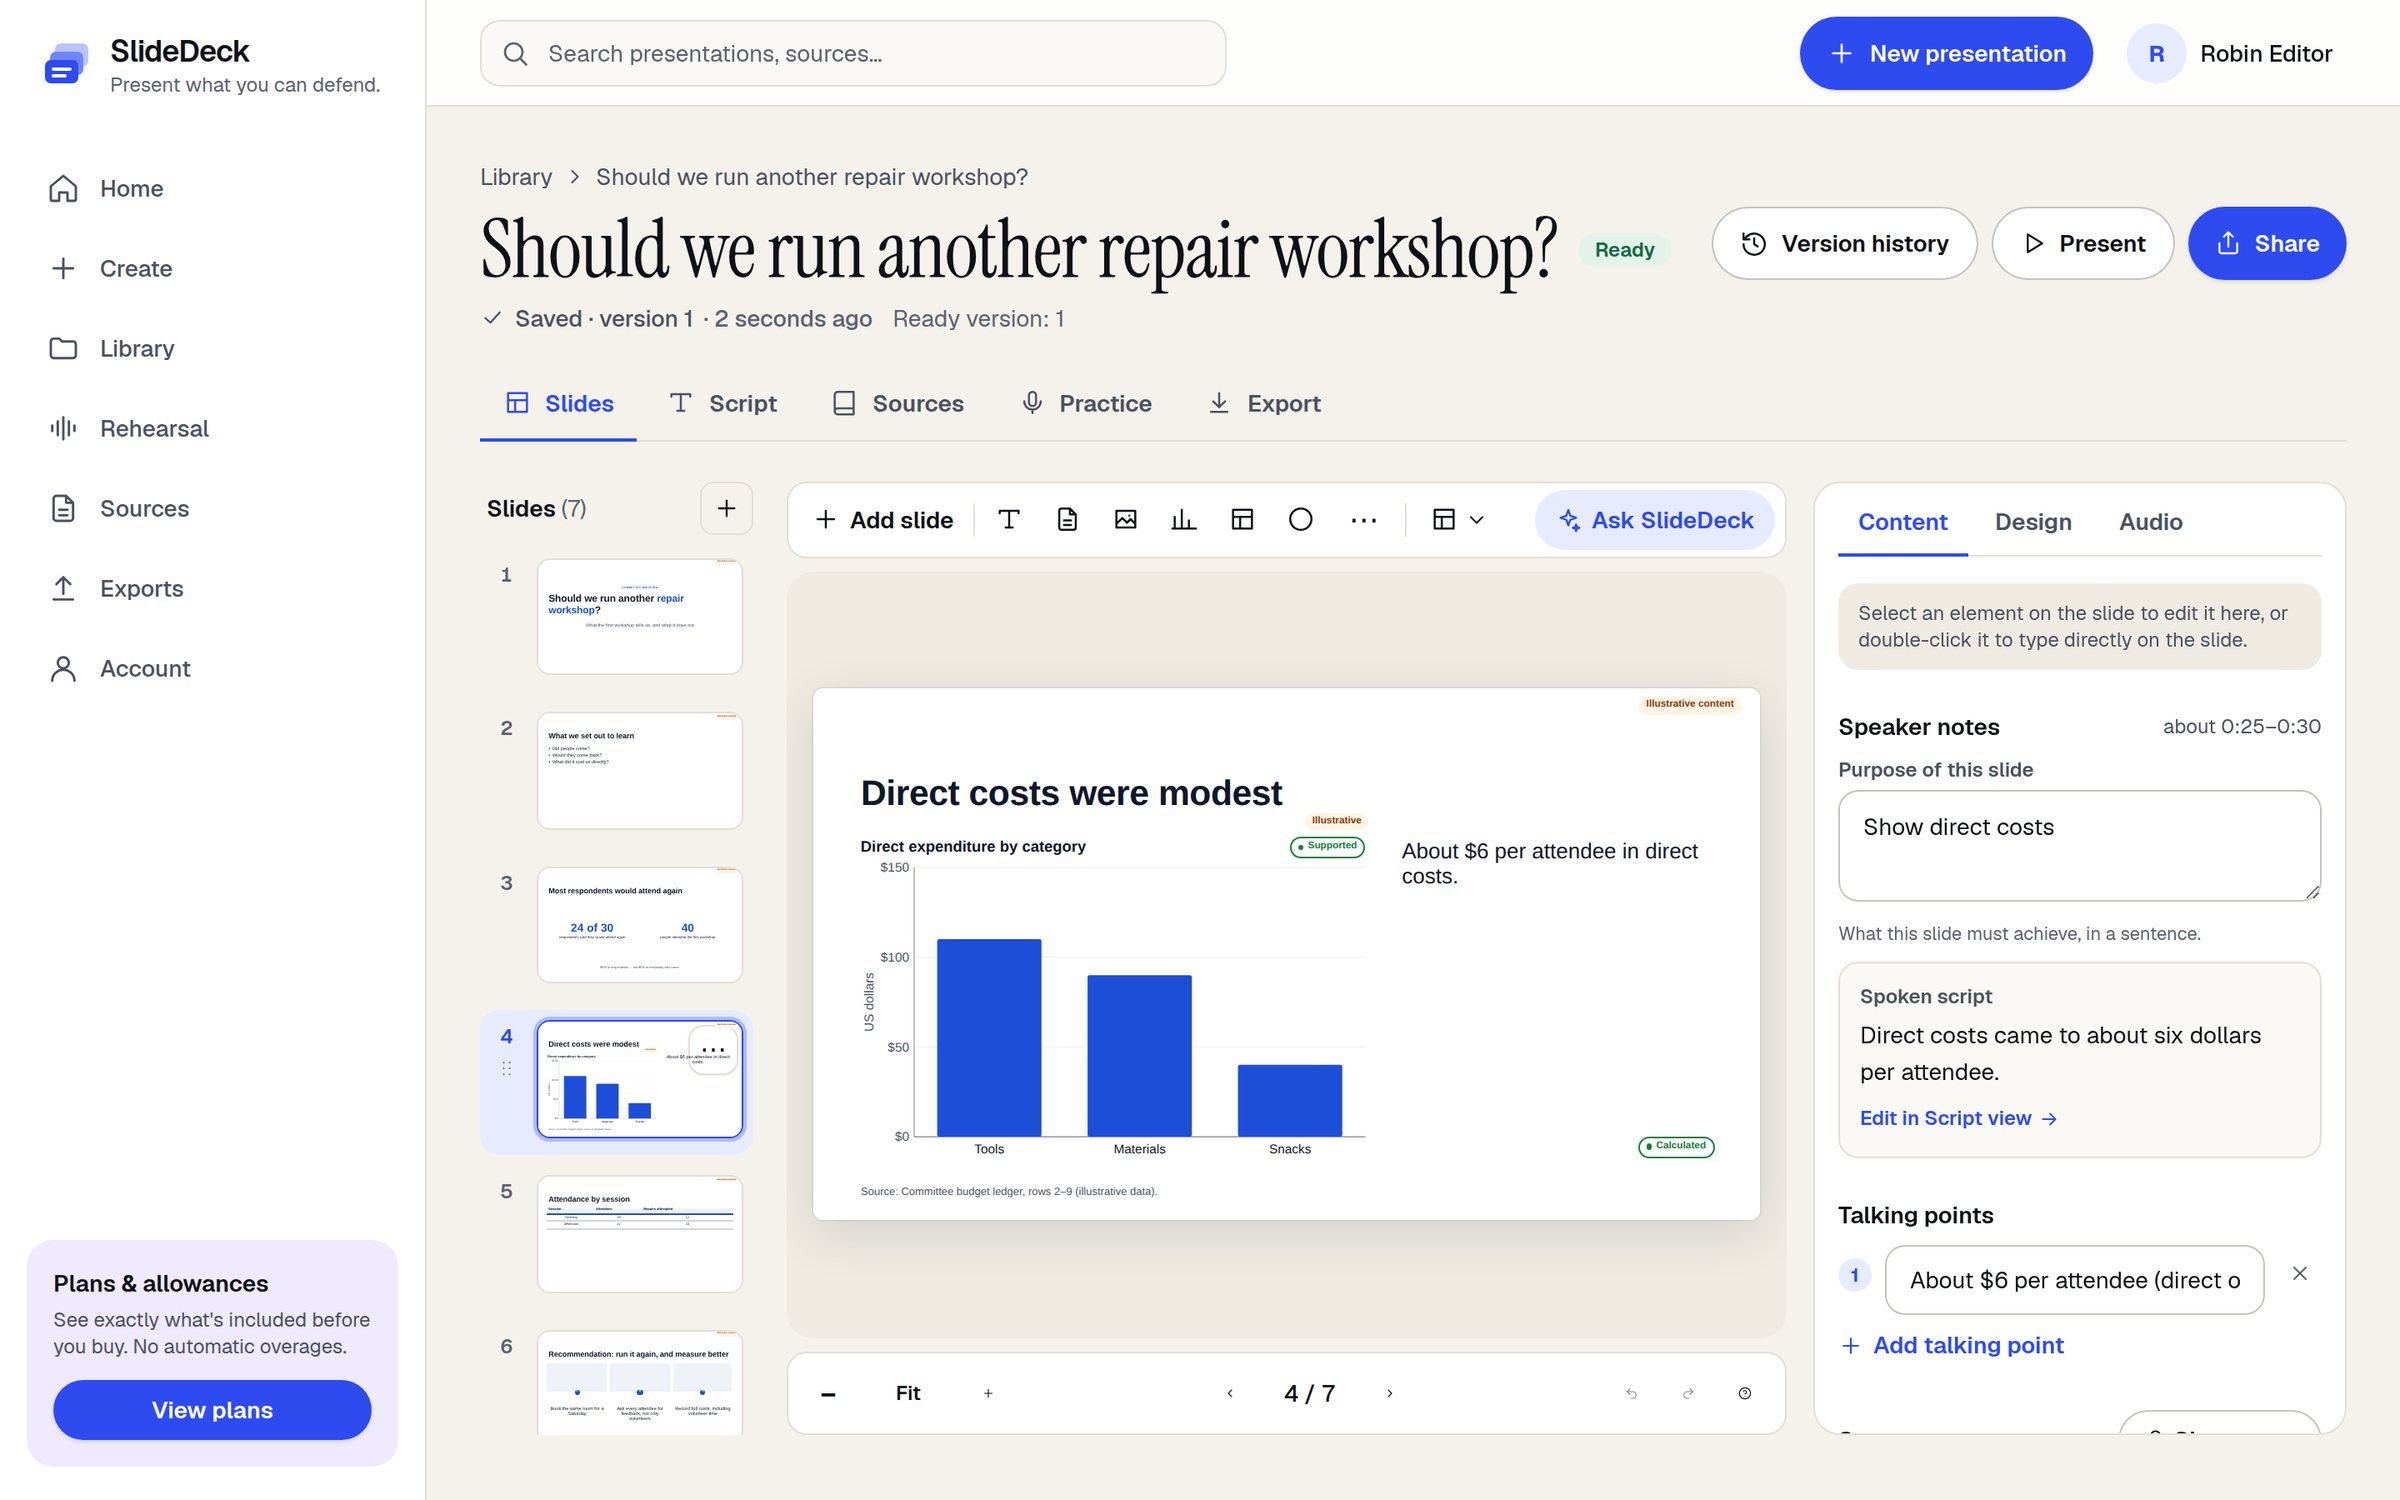This screenshot has height=1500, width=2400.
Task: Click the View plans button
Action: 212,1410
